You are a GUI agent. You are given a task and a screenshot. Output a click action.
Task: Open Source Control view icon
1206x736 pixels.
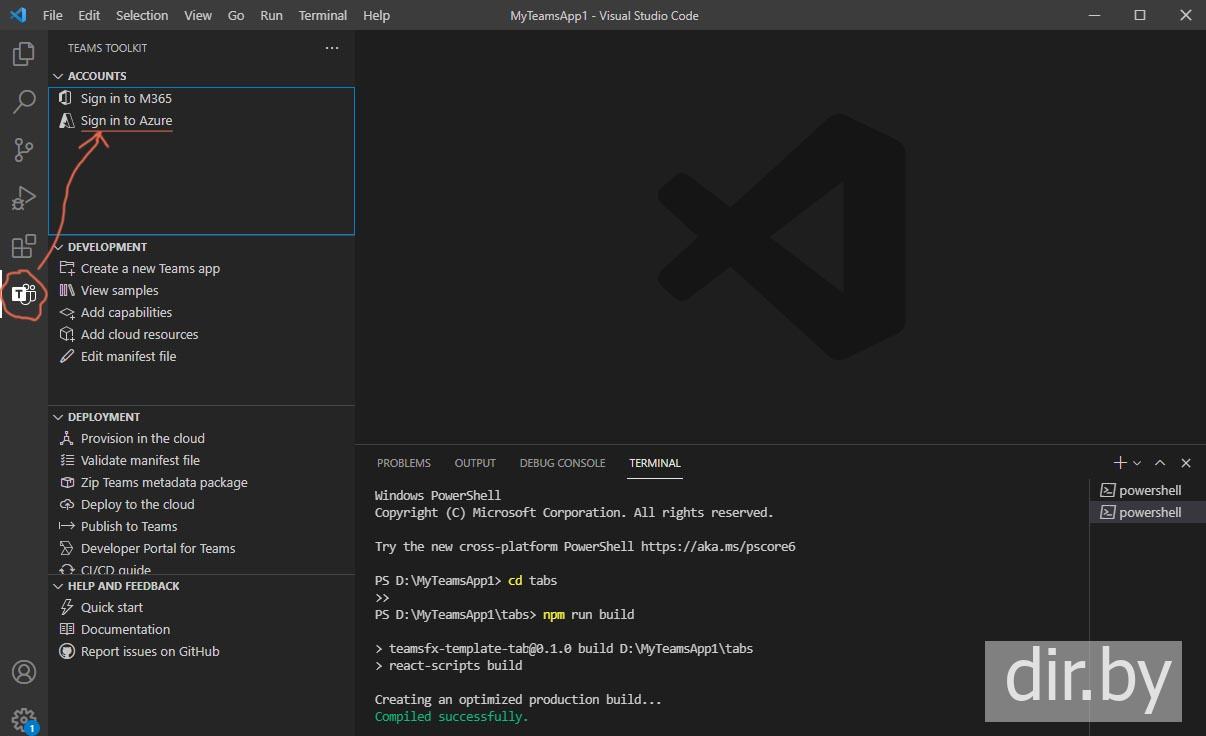click(23, 150)
